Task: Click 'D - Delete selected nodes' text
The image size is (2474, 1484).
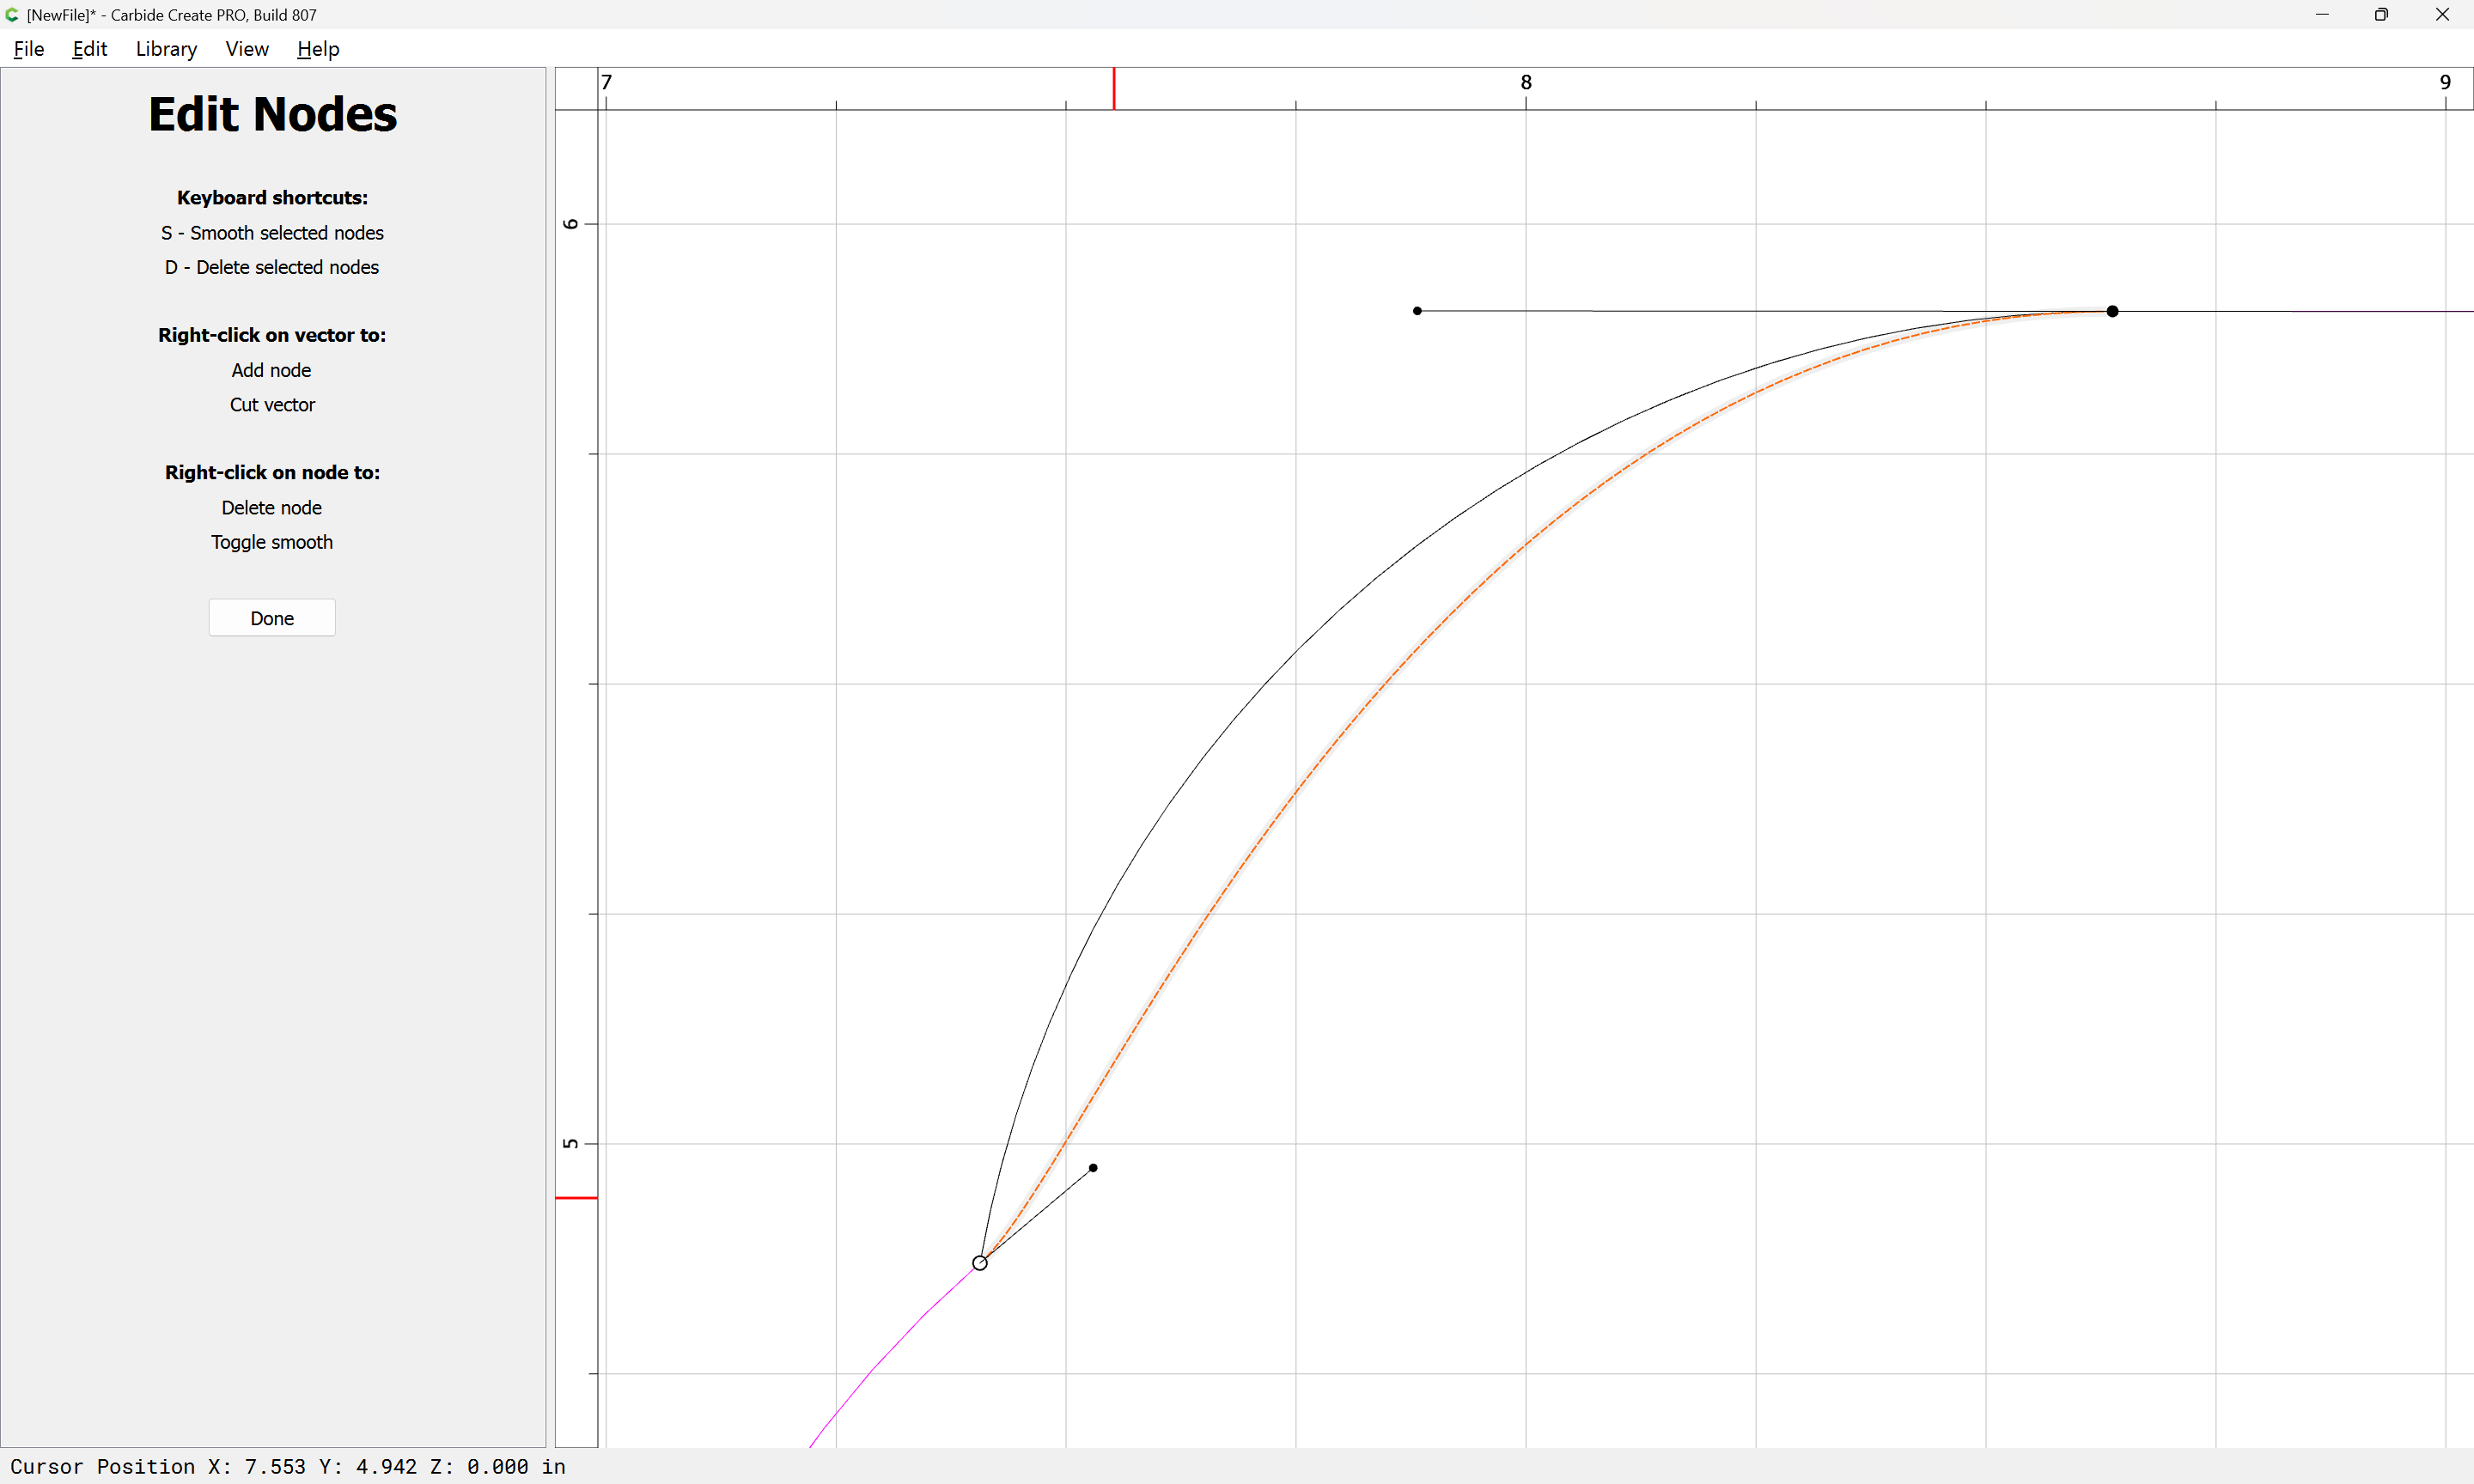Action: pyautogui.click(x=272, y=267)
